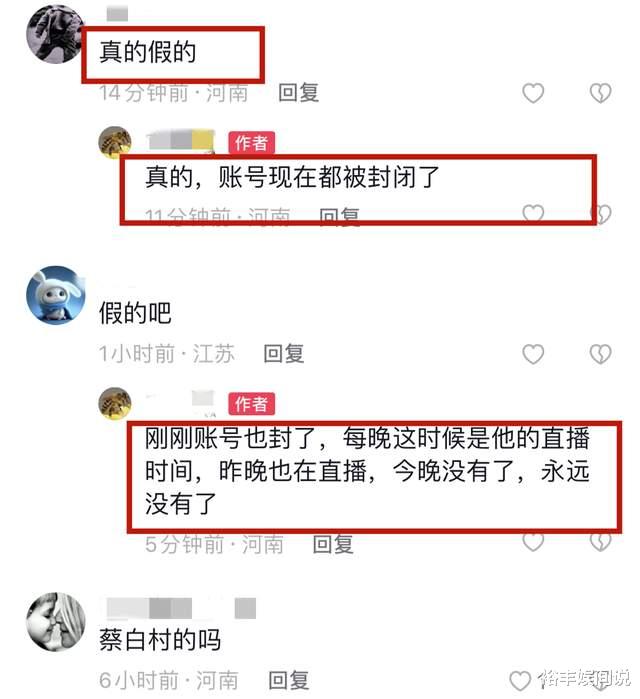Reply to the '假的吧' comment
640x699 pixels.
click(284, 354)
